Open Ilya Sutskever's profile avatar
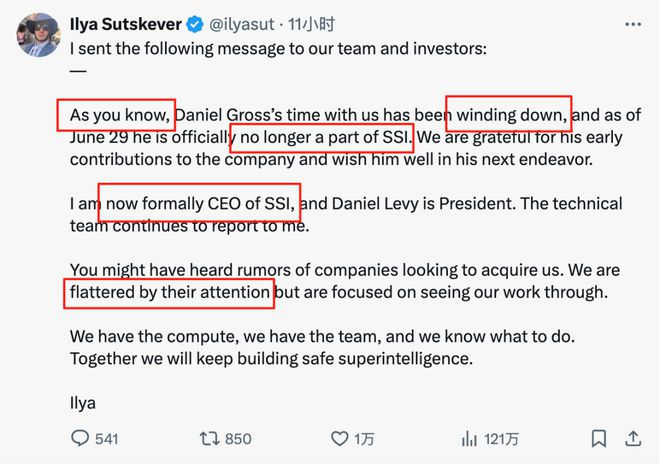The height and width of the screenshot is (464, 660). coord(37,34)
